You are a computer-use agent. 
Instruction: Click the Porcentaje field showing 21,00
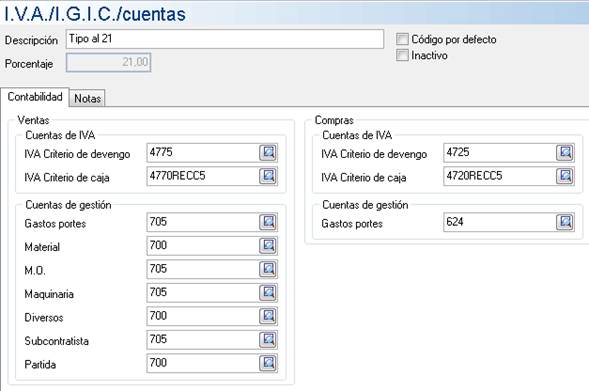pos(109,62)
